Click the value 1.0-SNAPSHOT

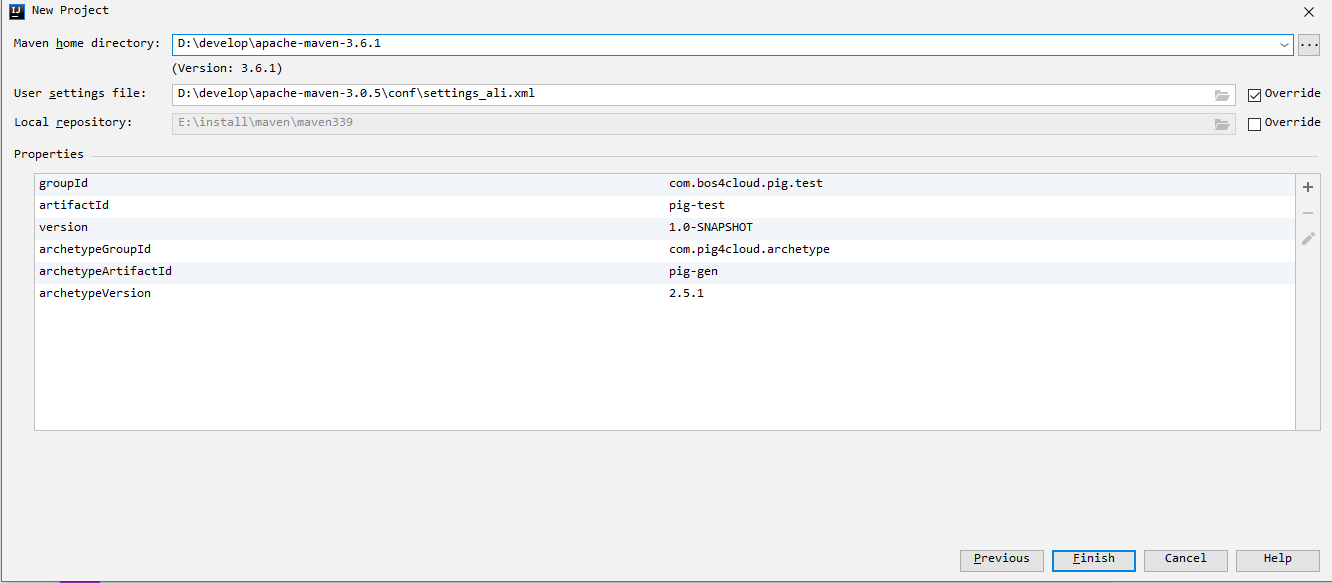pyautogui.click(x=711, y=228)
